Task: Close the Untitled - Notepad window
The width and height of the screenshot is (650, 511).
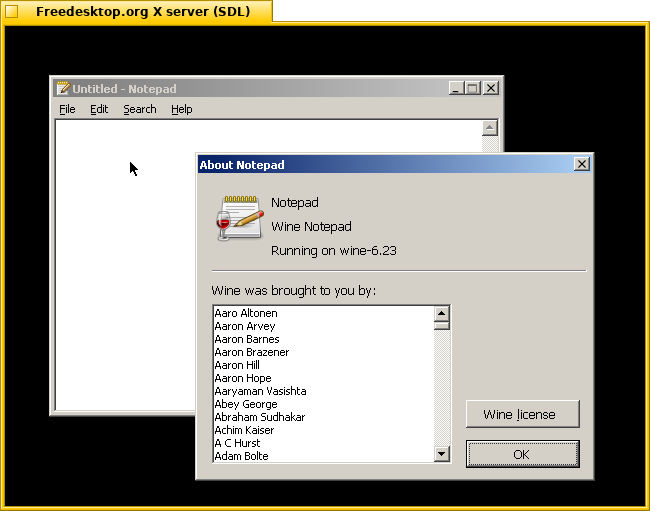Action: (x=491, y=88)
